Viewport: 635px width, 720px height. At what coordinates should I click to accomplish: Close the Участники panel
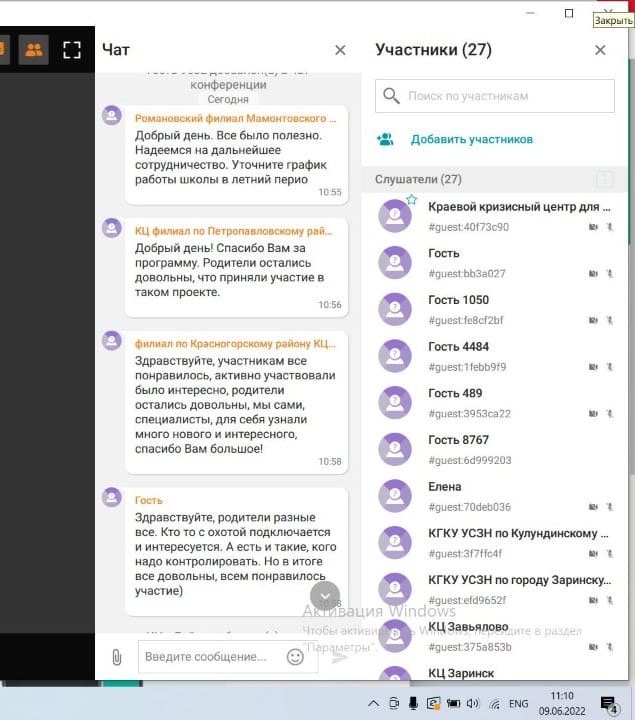pyautogui.click(x=600, y=50)
